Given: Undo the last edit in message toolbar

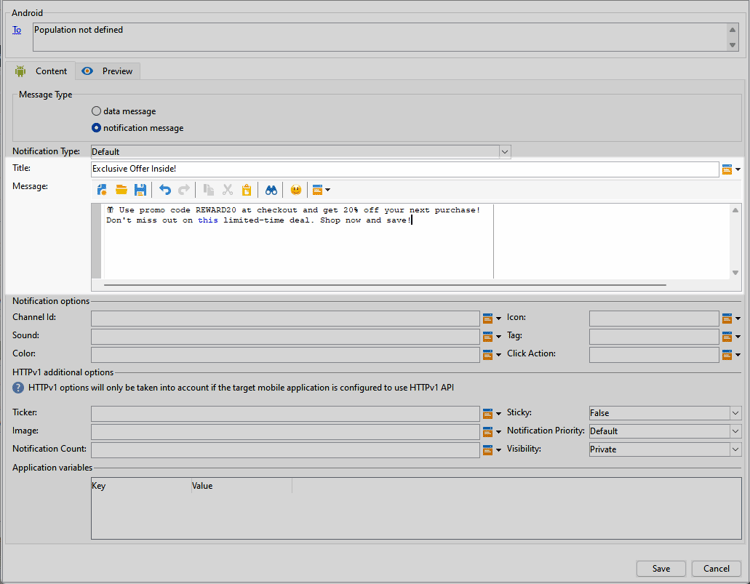Looking at the screenshot, I should (x=165, y=190).
